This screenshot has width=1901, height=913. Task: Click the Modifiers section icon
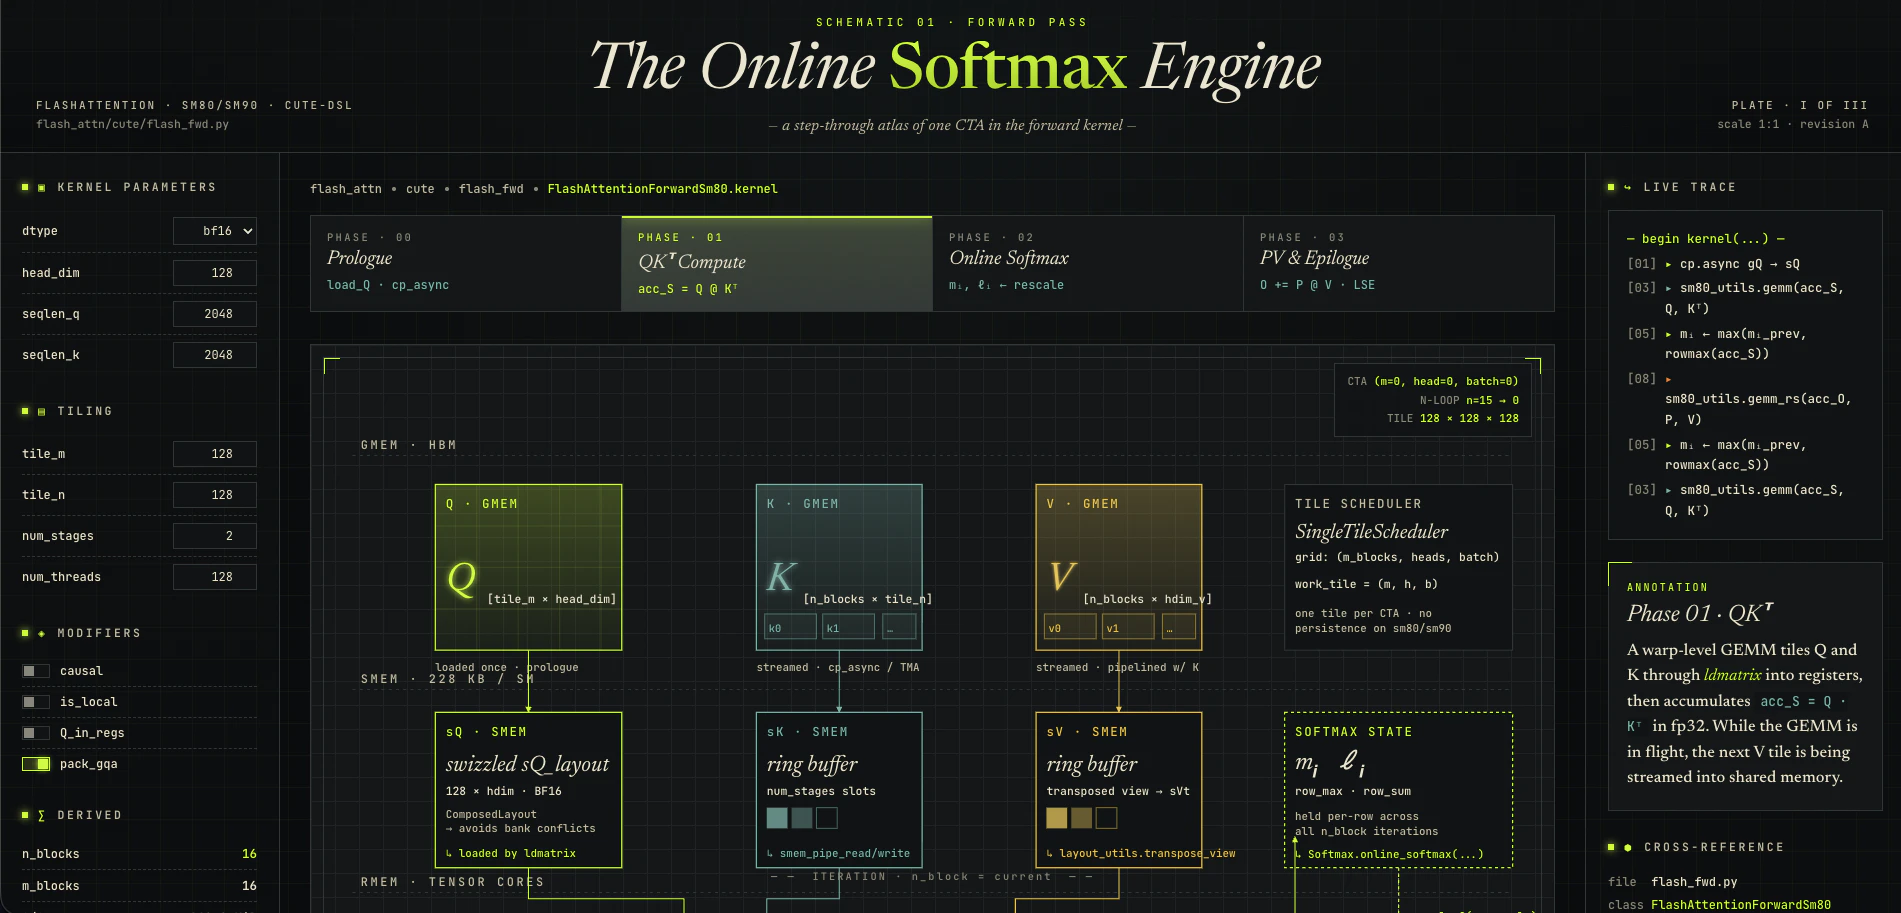pyautogui.click(x=41, y=633)
